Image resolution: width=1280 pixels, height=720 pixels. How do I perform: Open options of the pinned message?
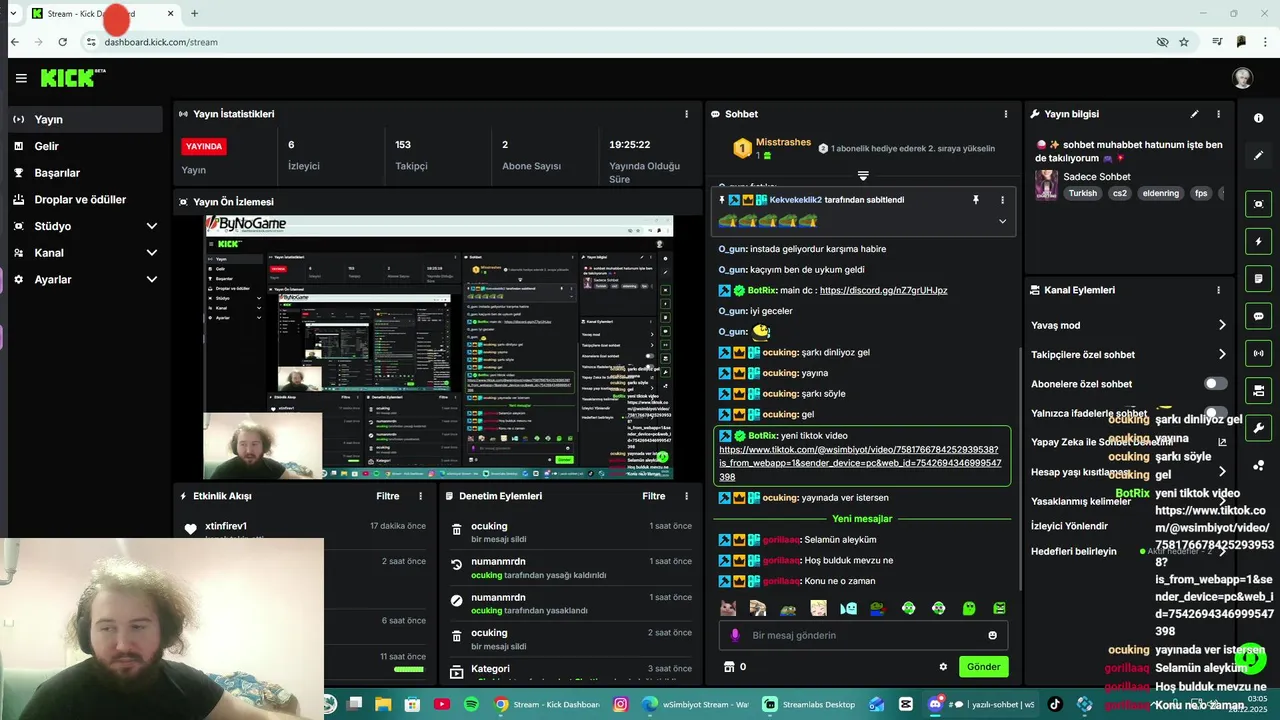click(1002, 200)
